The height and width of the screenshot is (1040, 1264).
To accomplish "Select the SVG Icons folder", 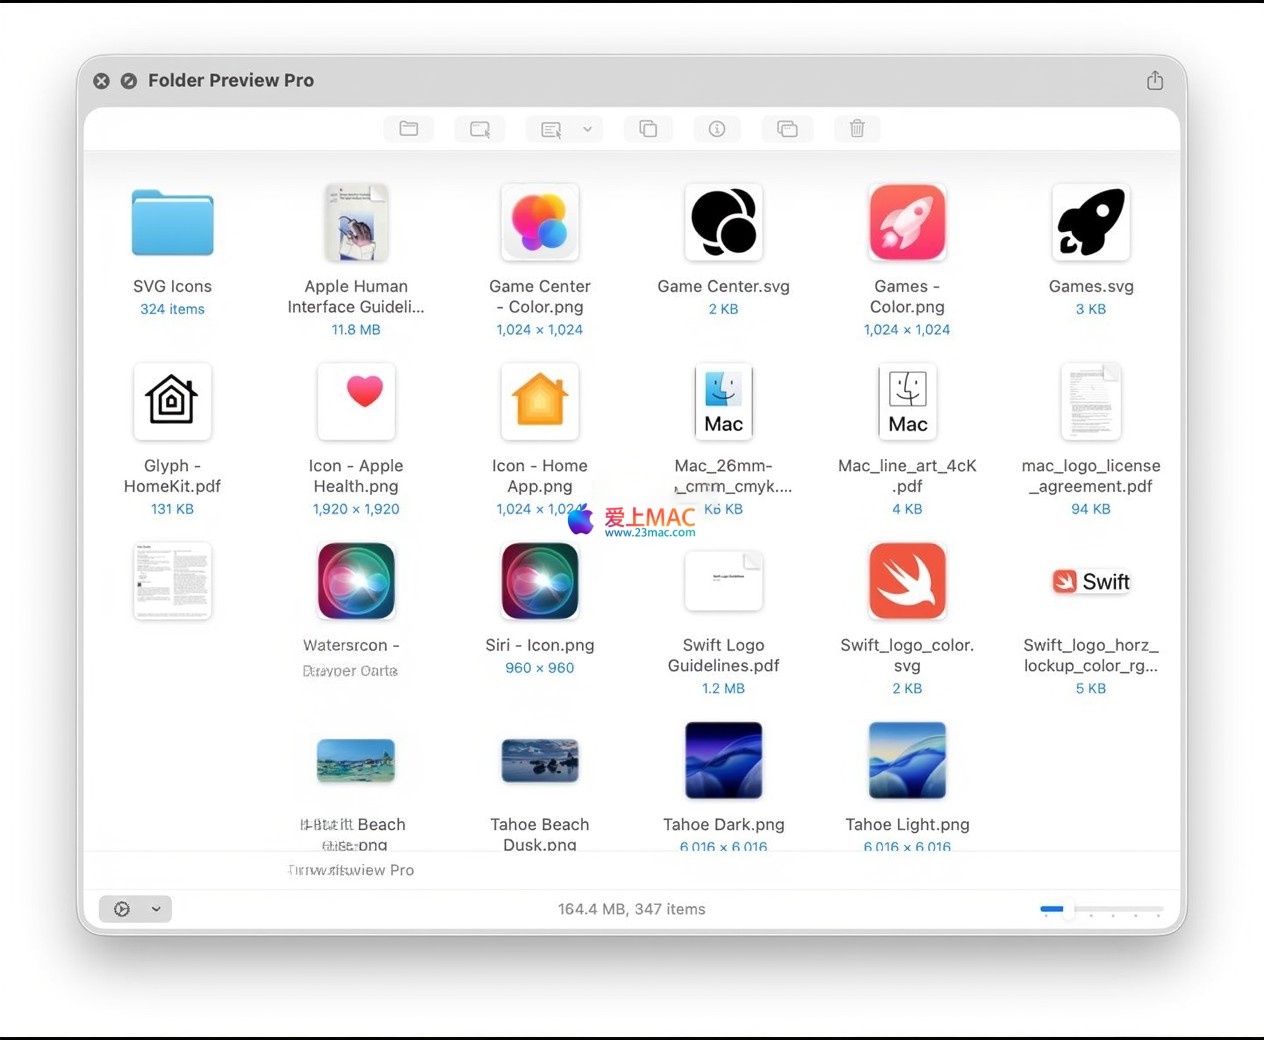I will [x=172, y=223].
